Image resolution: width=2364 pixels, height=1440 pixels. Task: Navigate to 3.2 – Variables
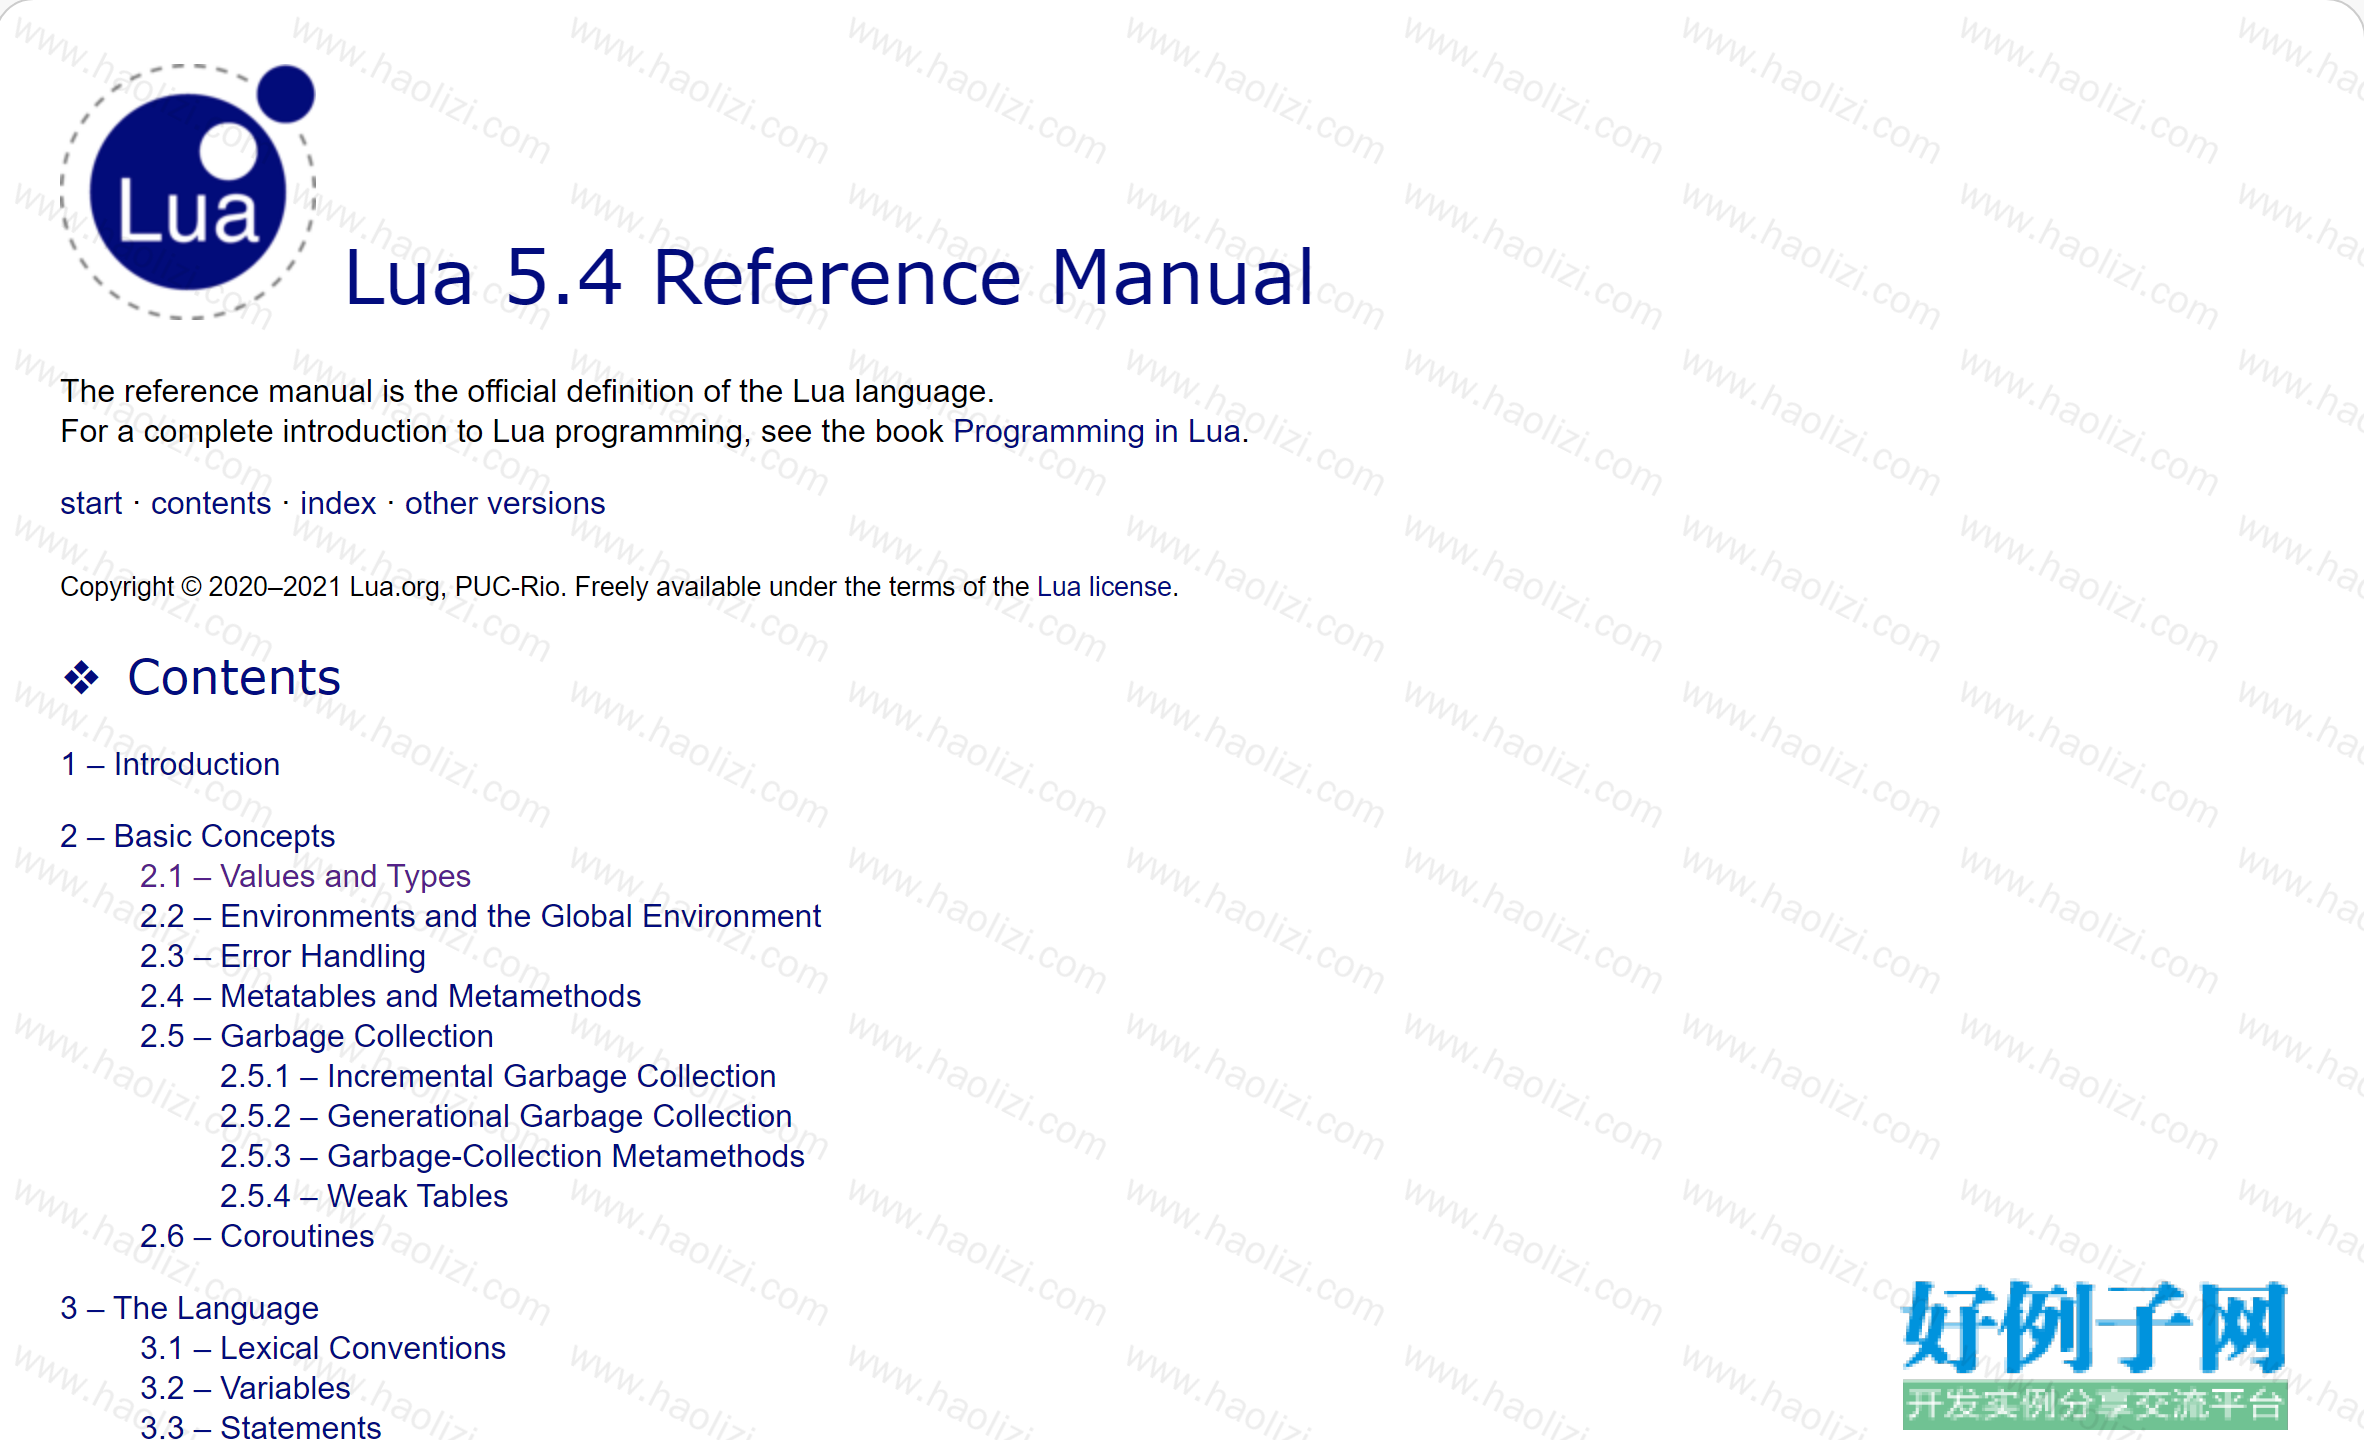click(245, 1388)
